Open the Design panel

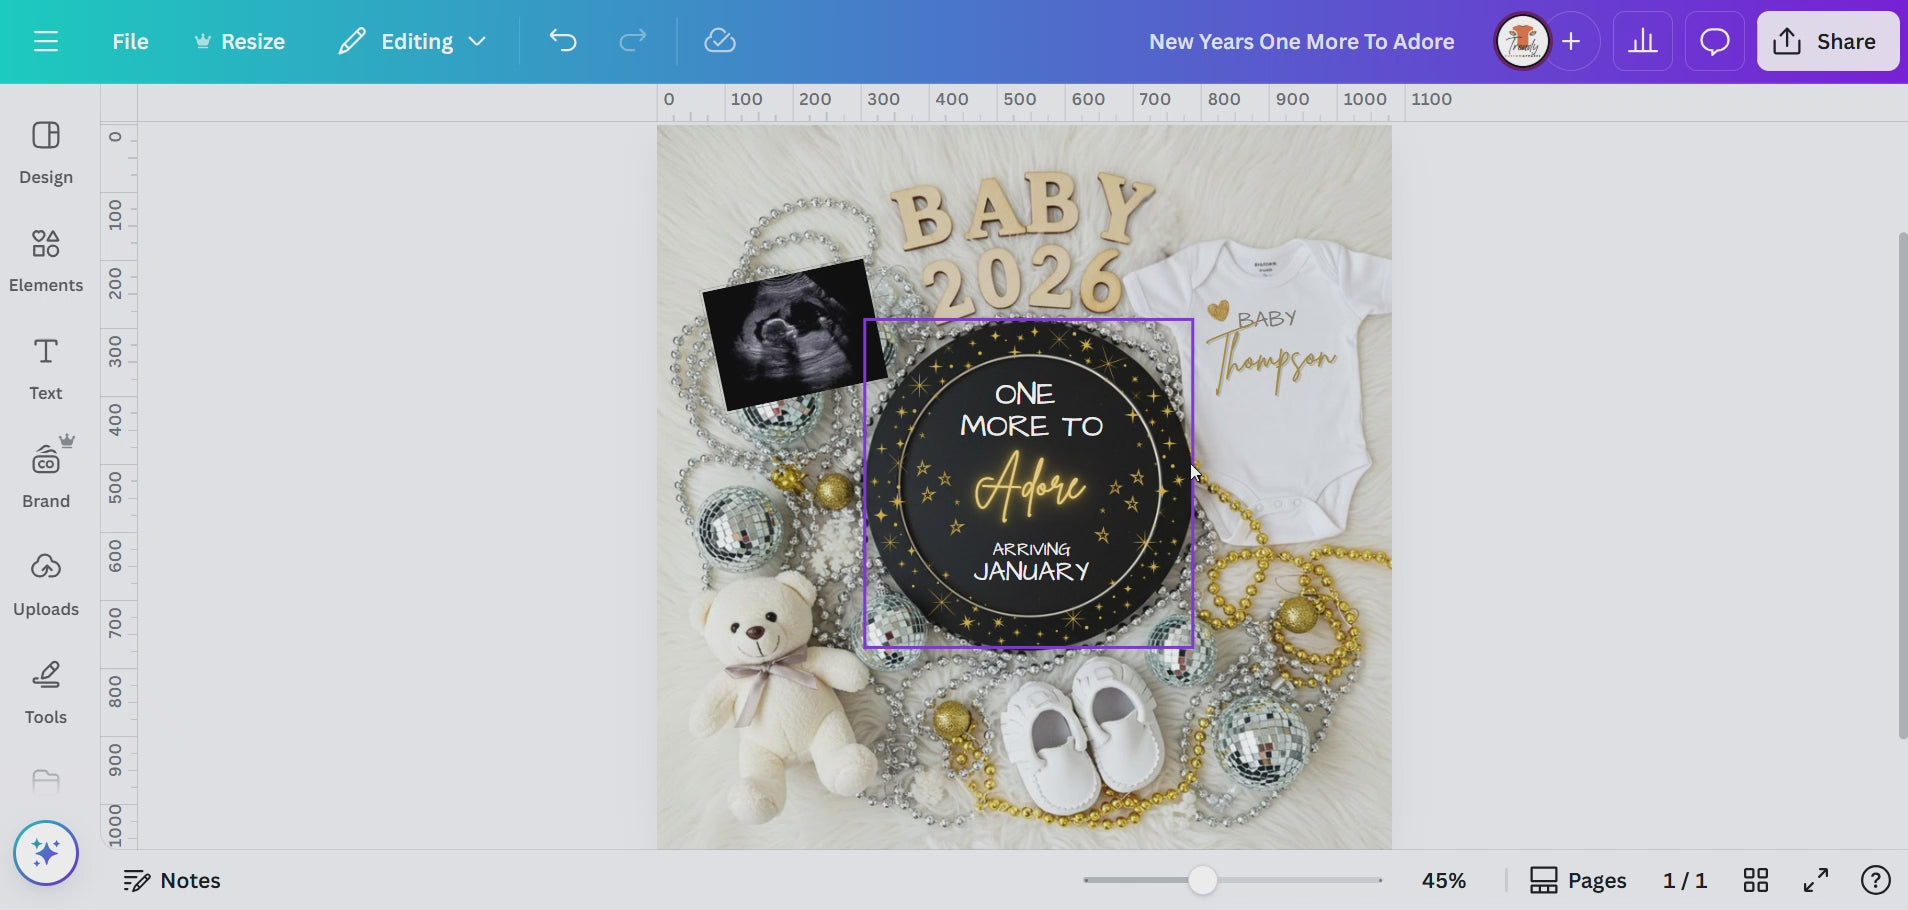click(x=46, y=153)
